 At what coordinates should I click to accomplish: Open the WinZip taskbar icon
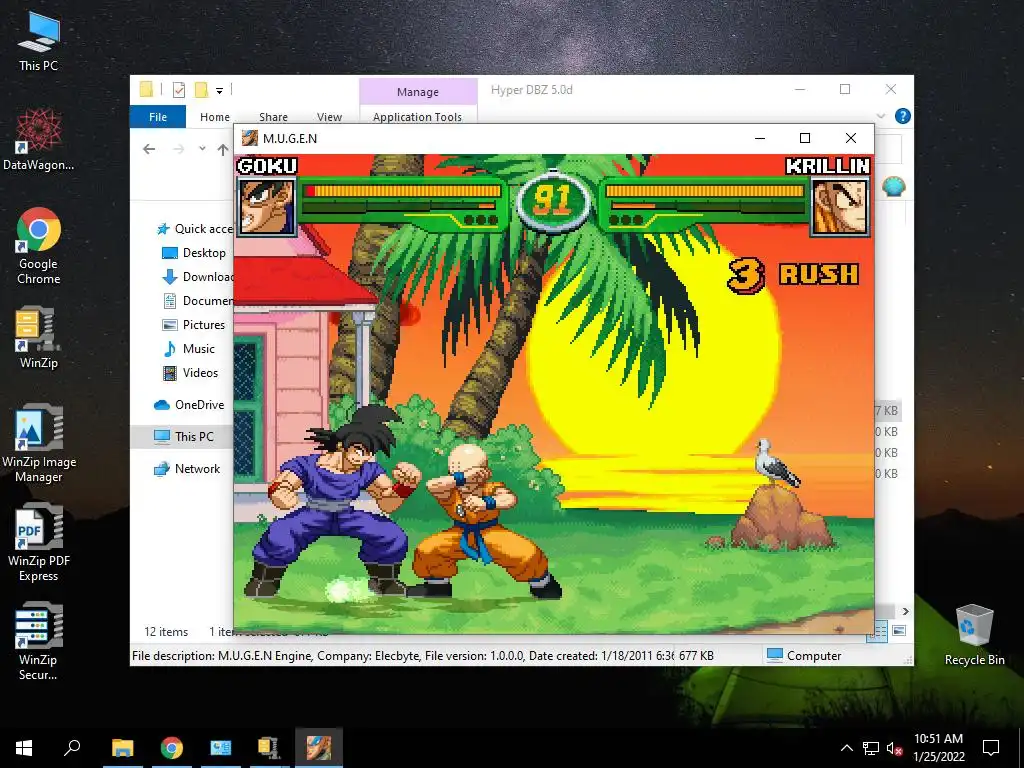[x=269, y=748]
